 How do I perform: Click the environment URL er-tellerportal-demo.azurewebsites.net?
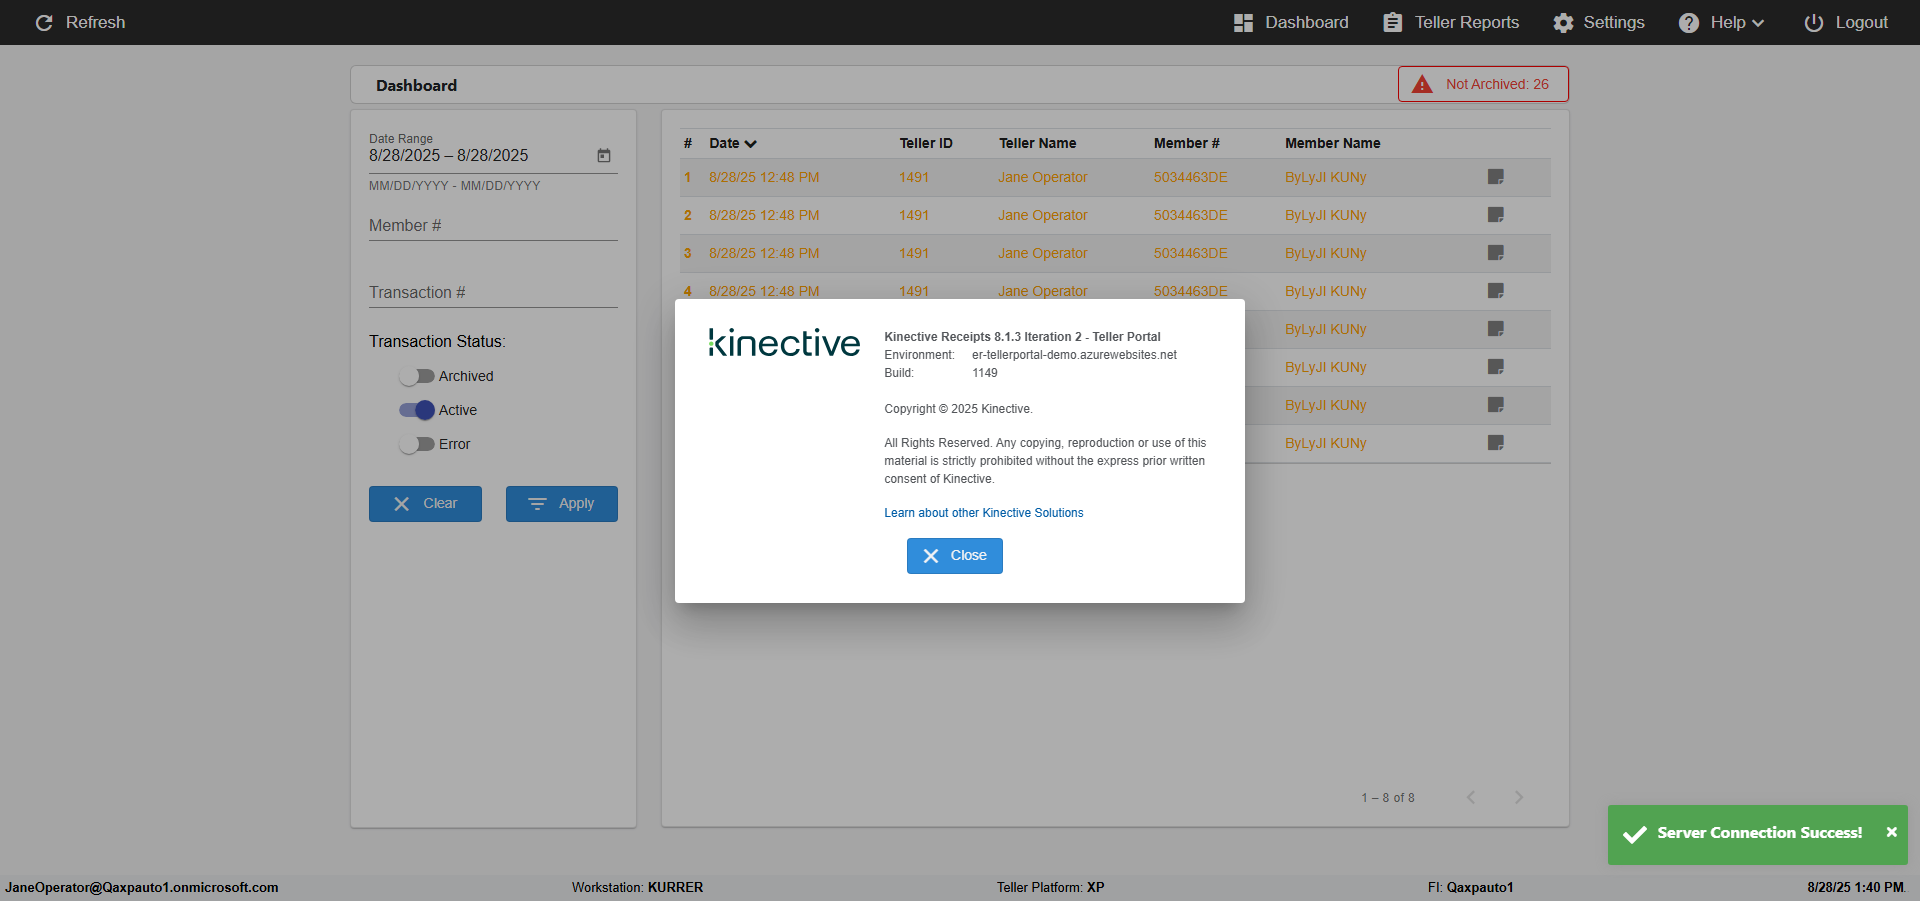1074,355
